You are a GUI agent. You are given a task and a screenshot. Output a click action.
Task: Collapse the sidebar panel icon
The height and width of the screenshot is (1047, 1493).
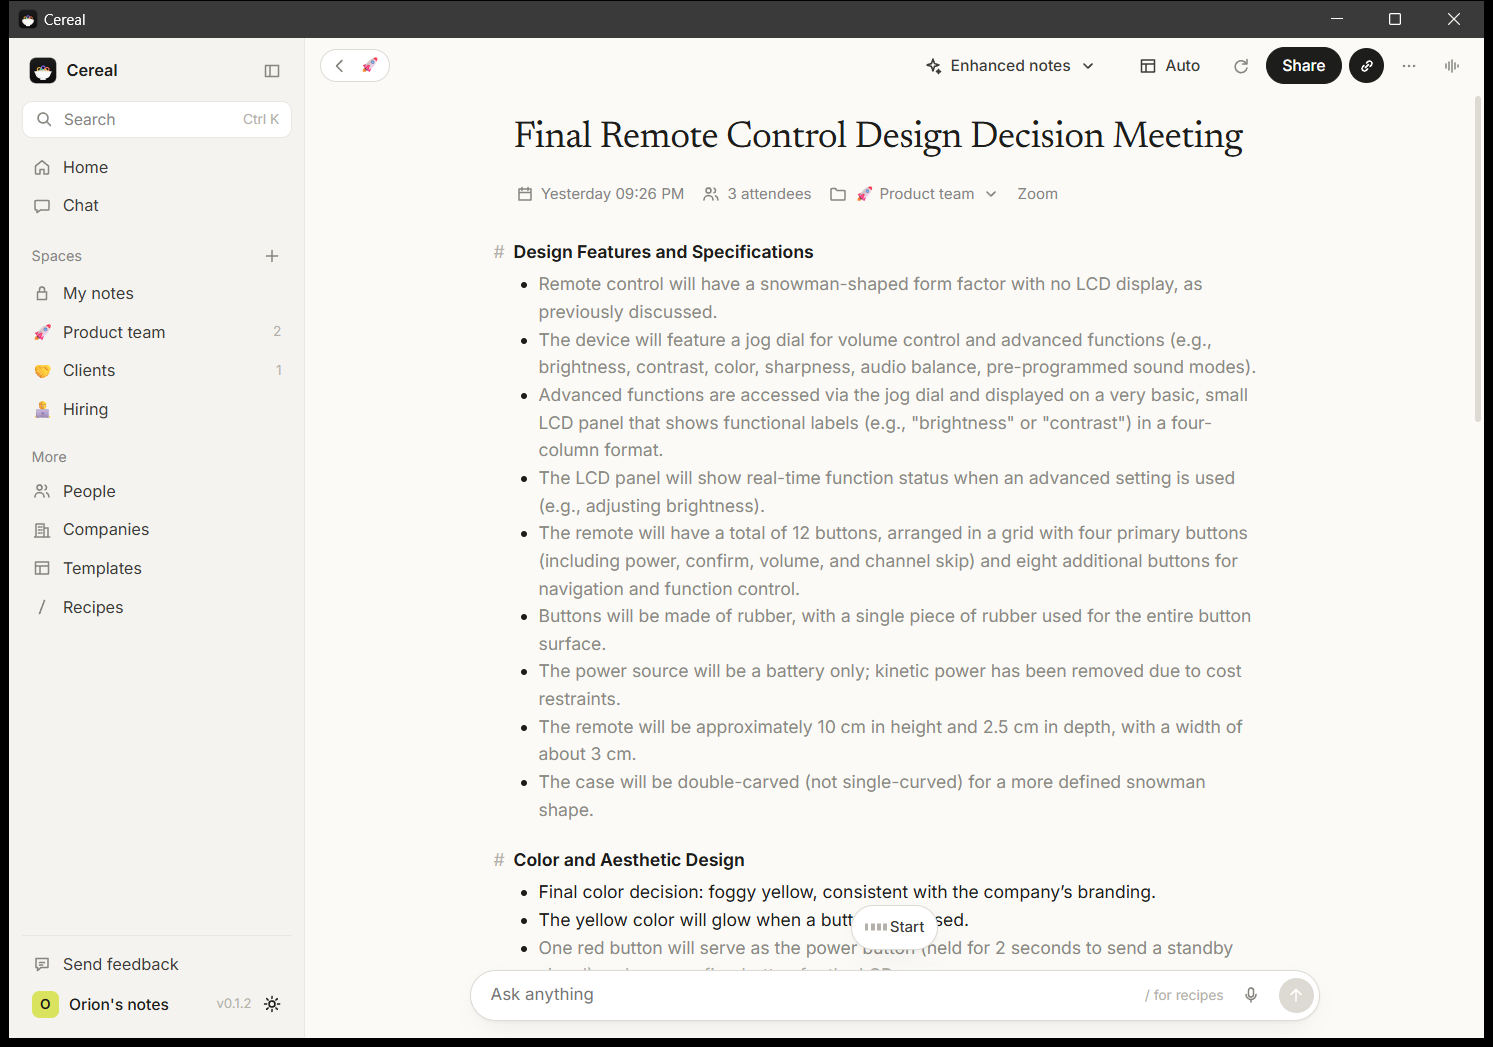[272, 71]
